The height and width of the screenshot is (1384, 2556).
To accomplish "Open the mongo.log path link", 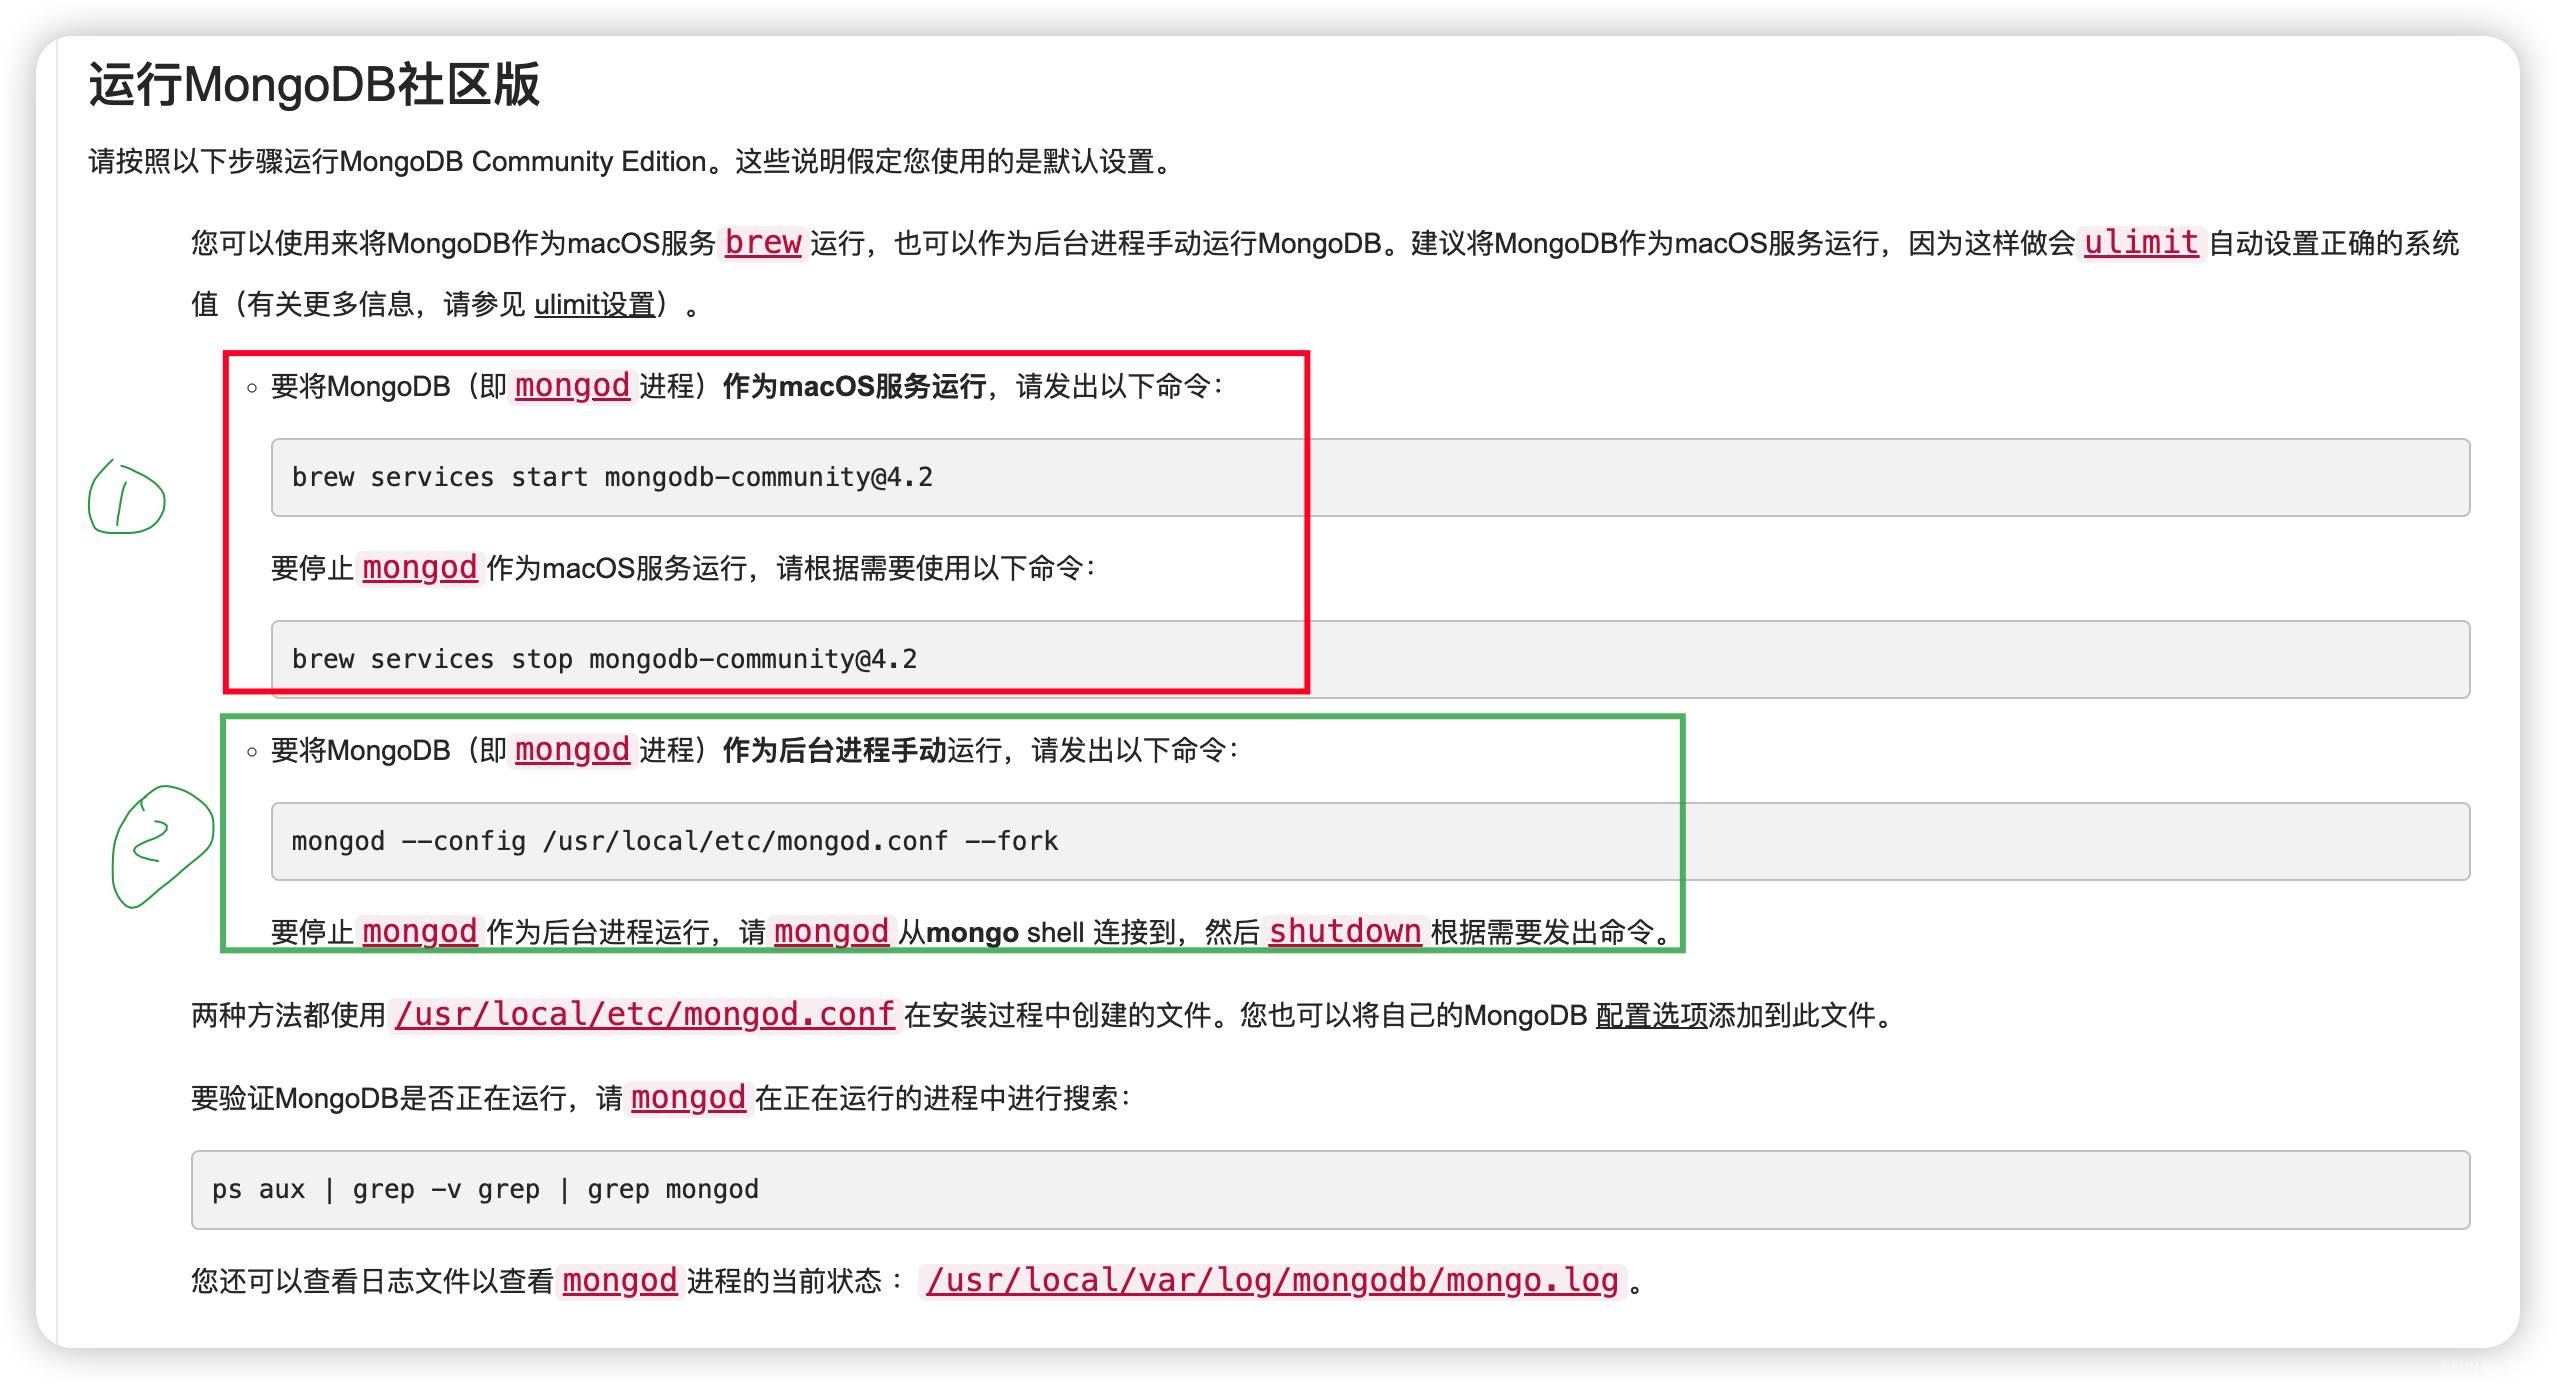I will (1272, 1281).
